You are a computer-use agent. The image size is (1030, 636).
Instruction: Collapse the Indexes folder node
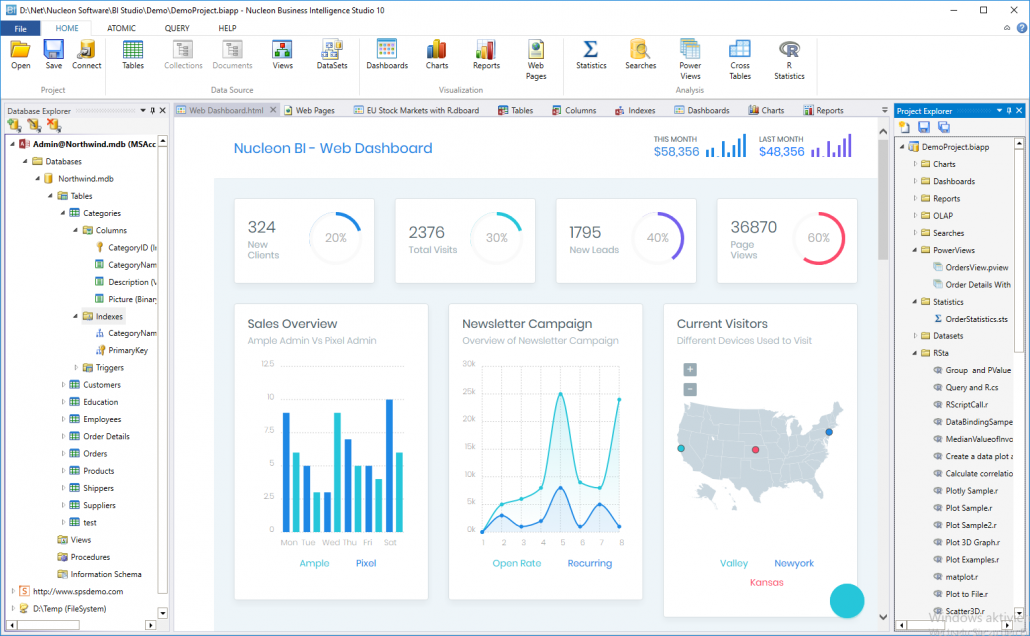[76, 316]
